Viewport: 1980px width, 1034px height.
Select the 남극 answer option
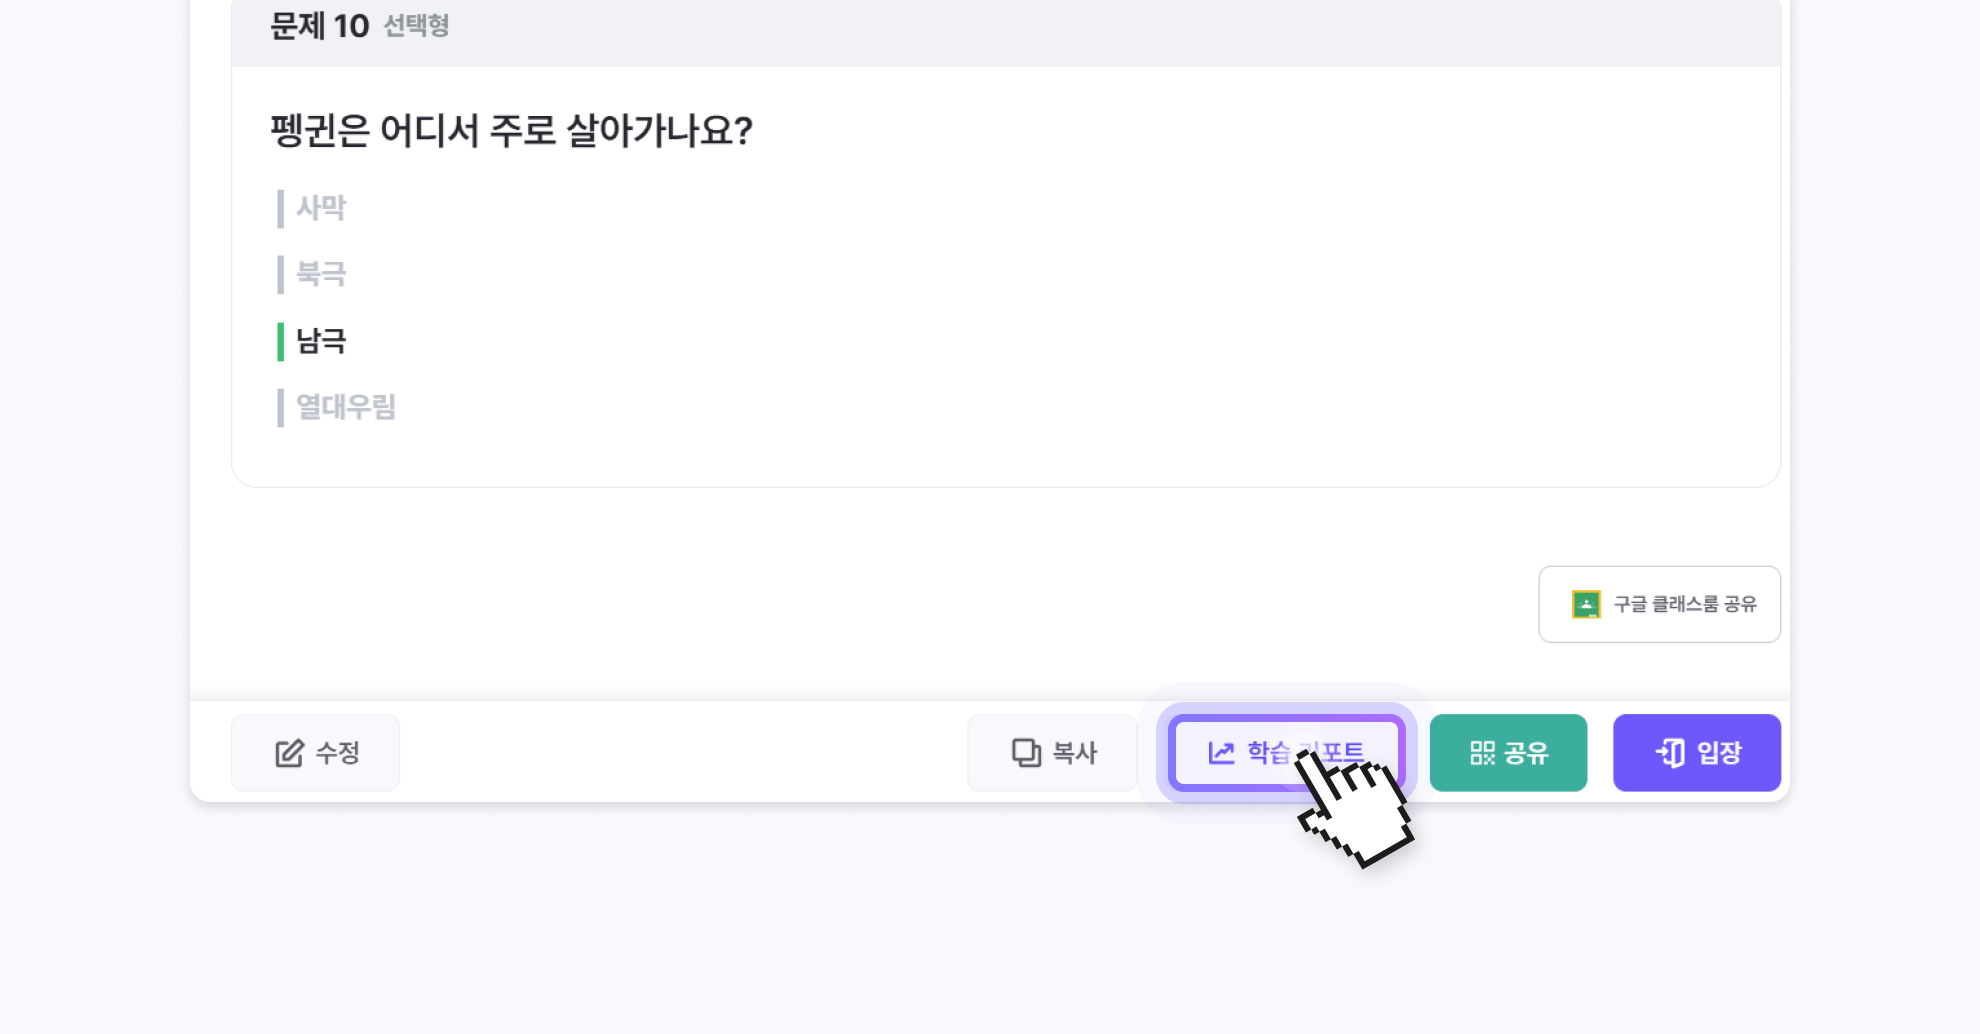point(321,341)
